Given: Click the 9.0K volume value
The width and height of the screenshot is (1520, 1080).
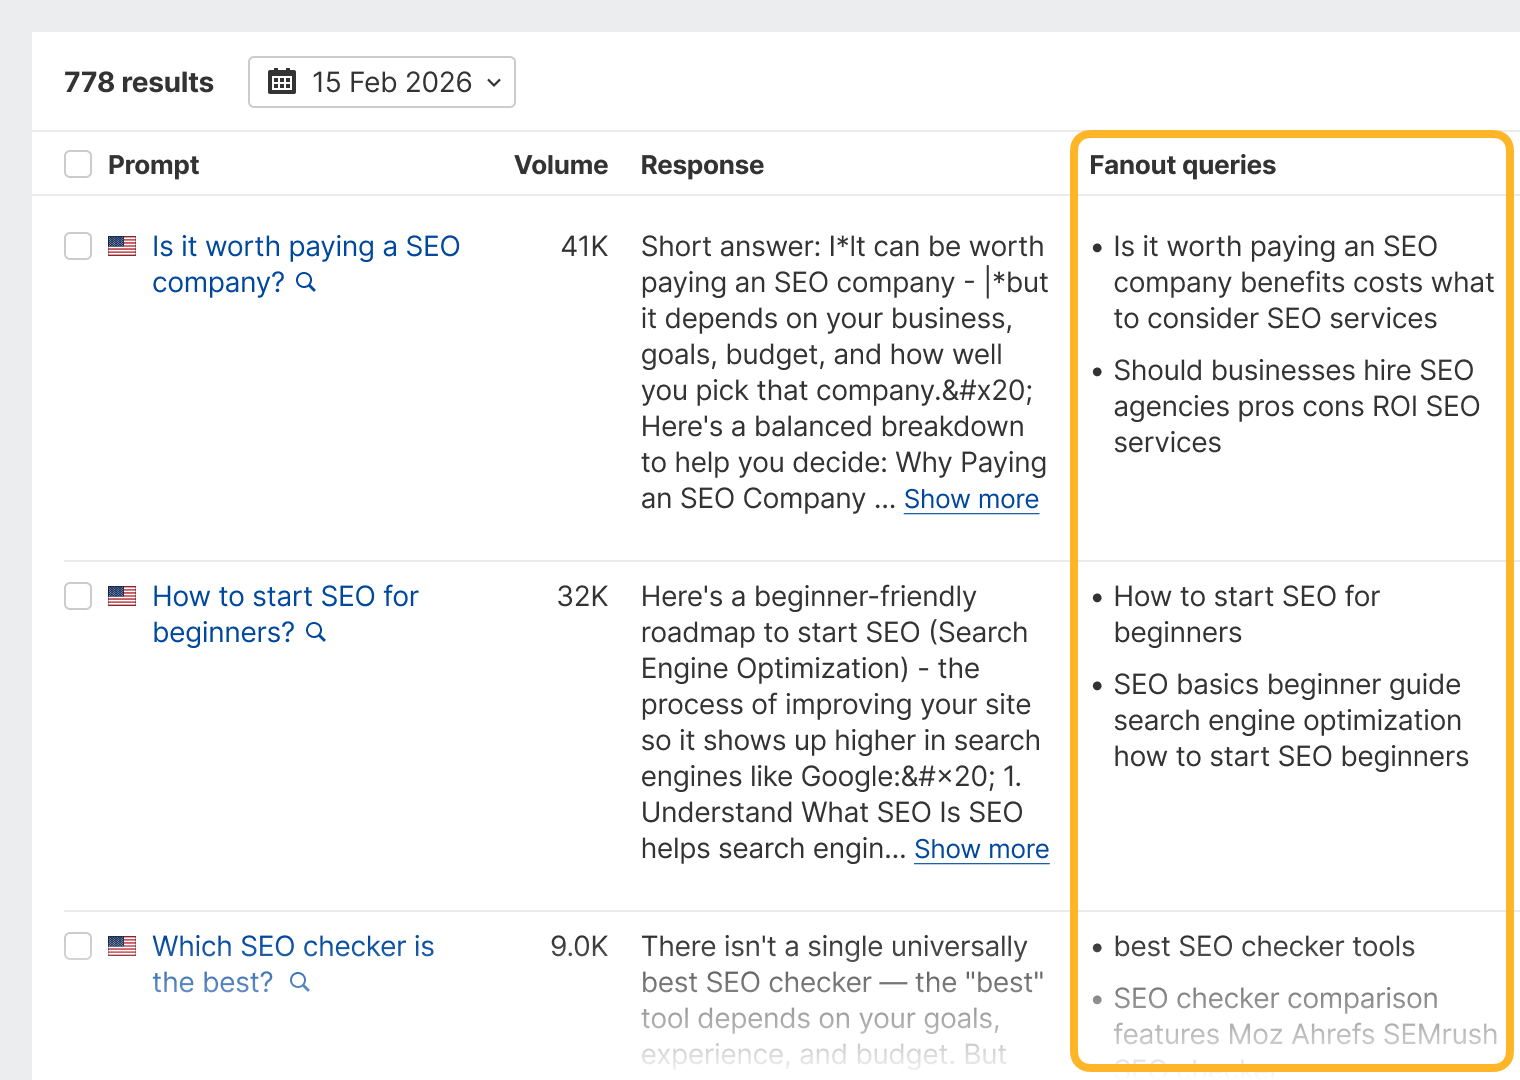Looking at the screenshot, I should 579,946.
